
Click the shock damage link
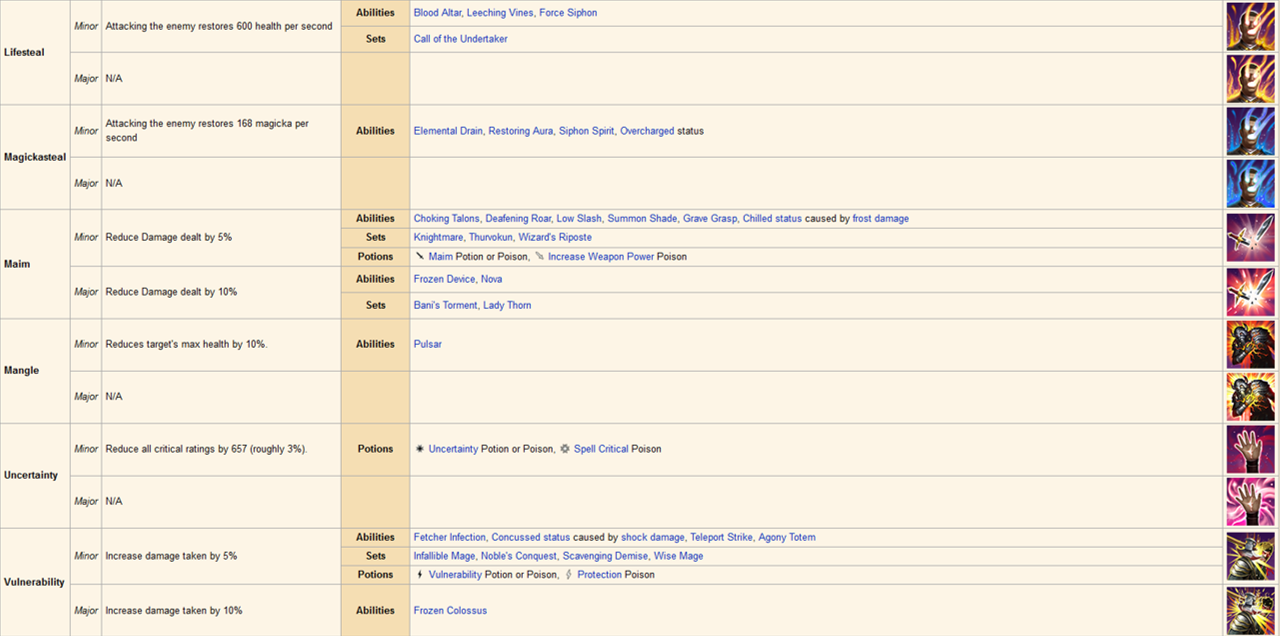point(653,537)
